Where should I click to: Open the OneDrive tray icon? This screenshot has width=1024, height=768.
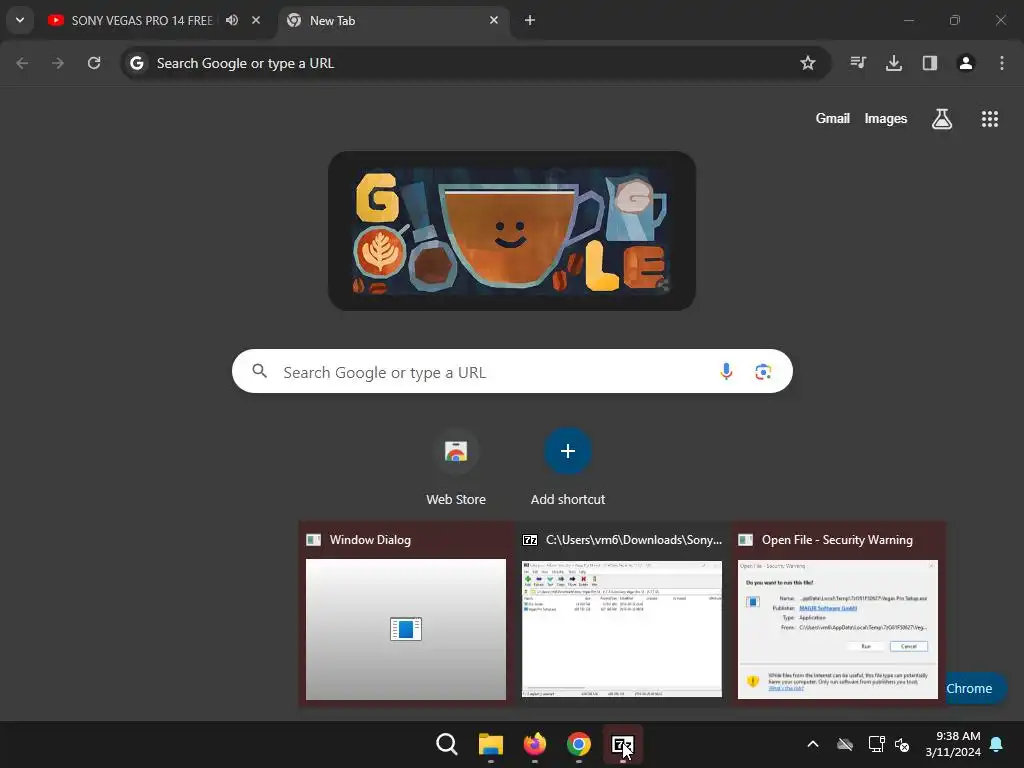tap(845, 744)
